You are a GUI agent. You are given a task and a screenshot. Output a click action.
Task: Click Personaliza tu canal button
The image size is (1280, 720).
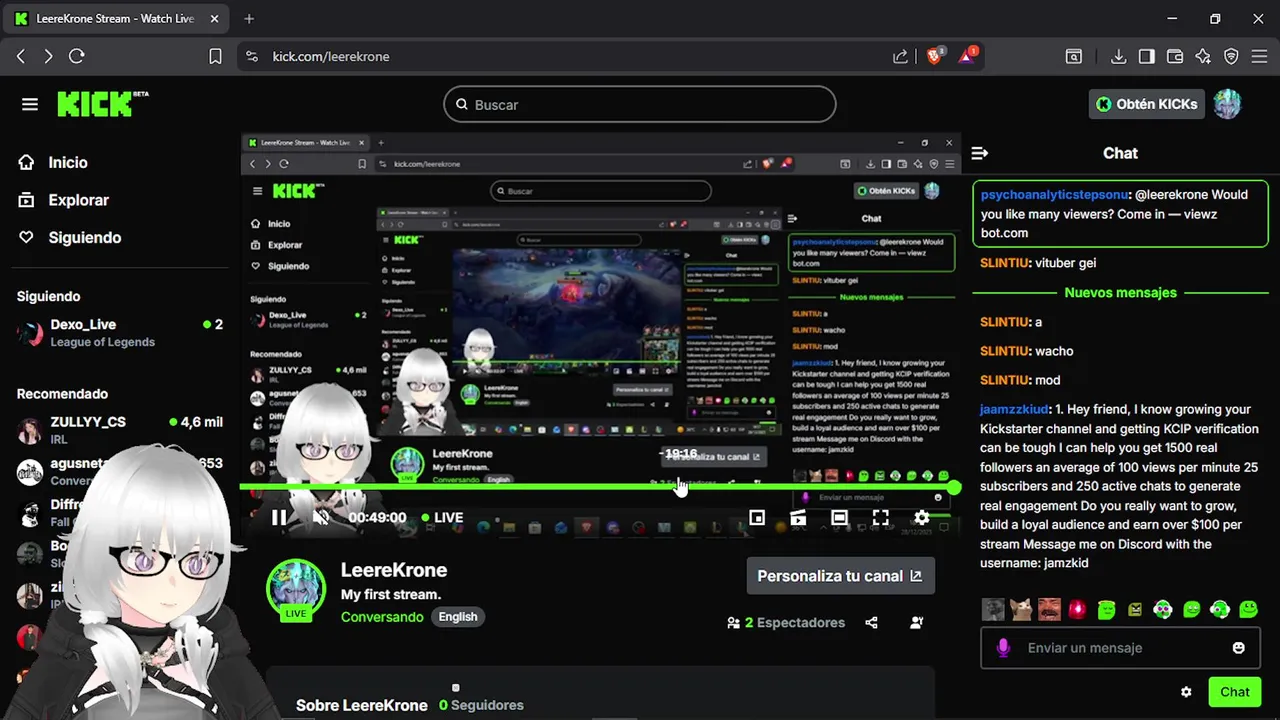coord(840,576)
